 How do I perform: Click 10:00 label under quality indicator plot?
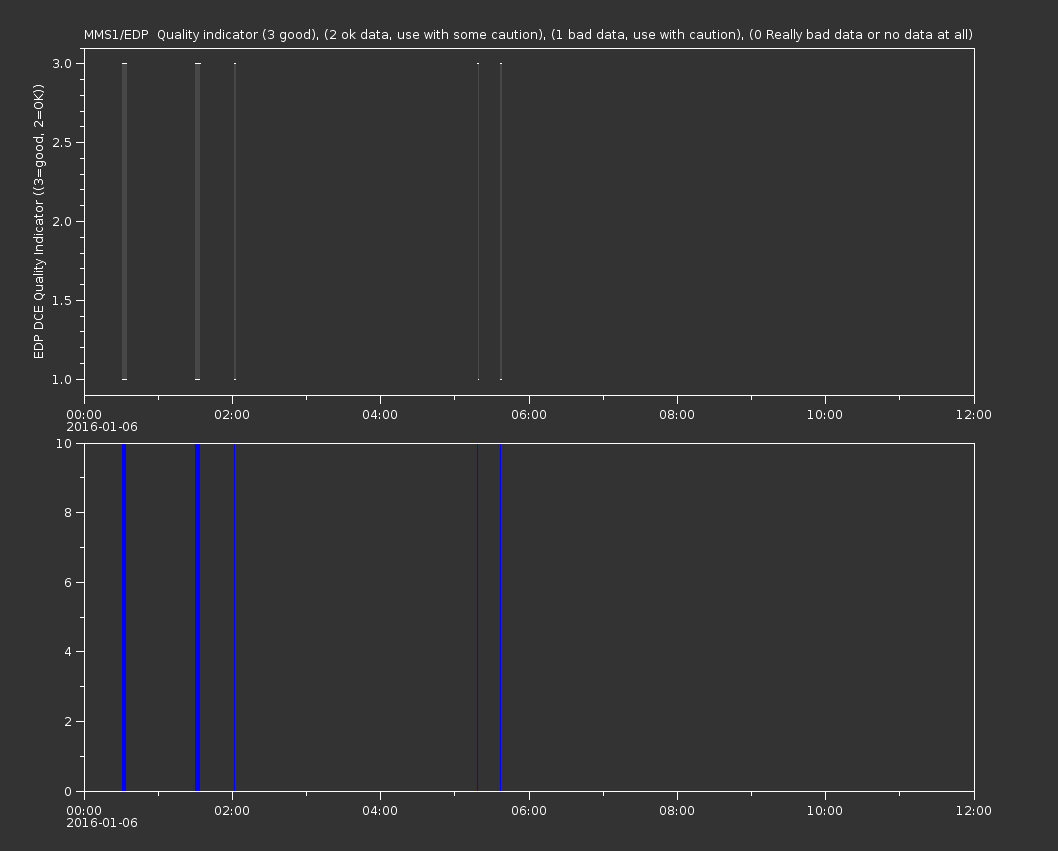click(825, 414)
